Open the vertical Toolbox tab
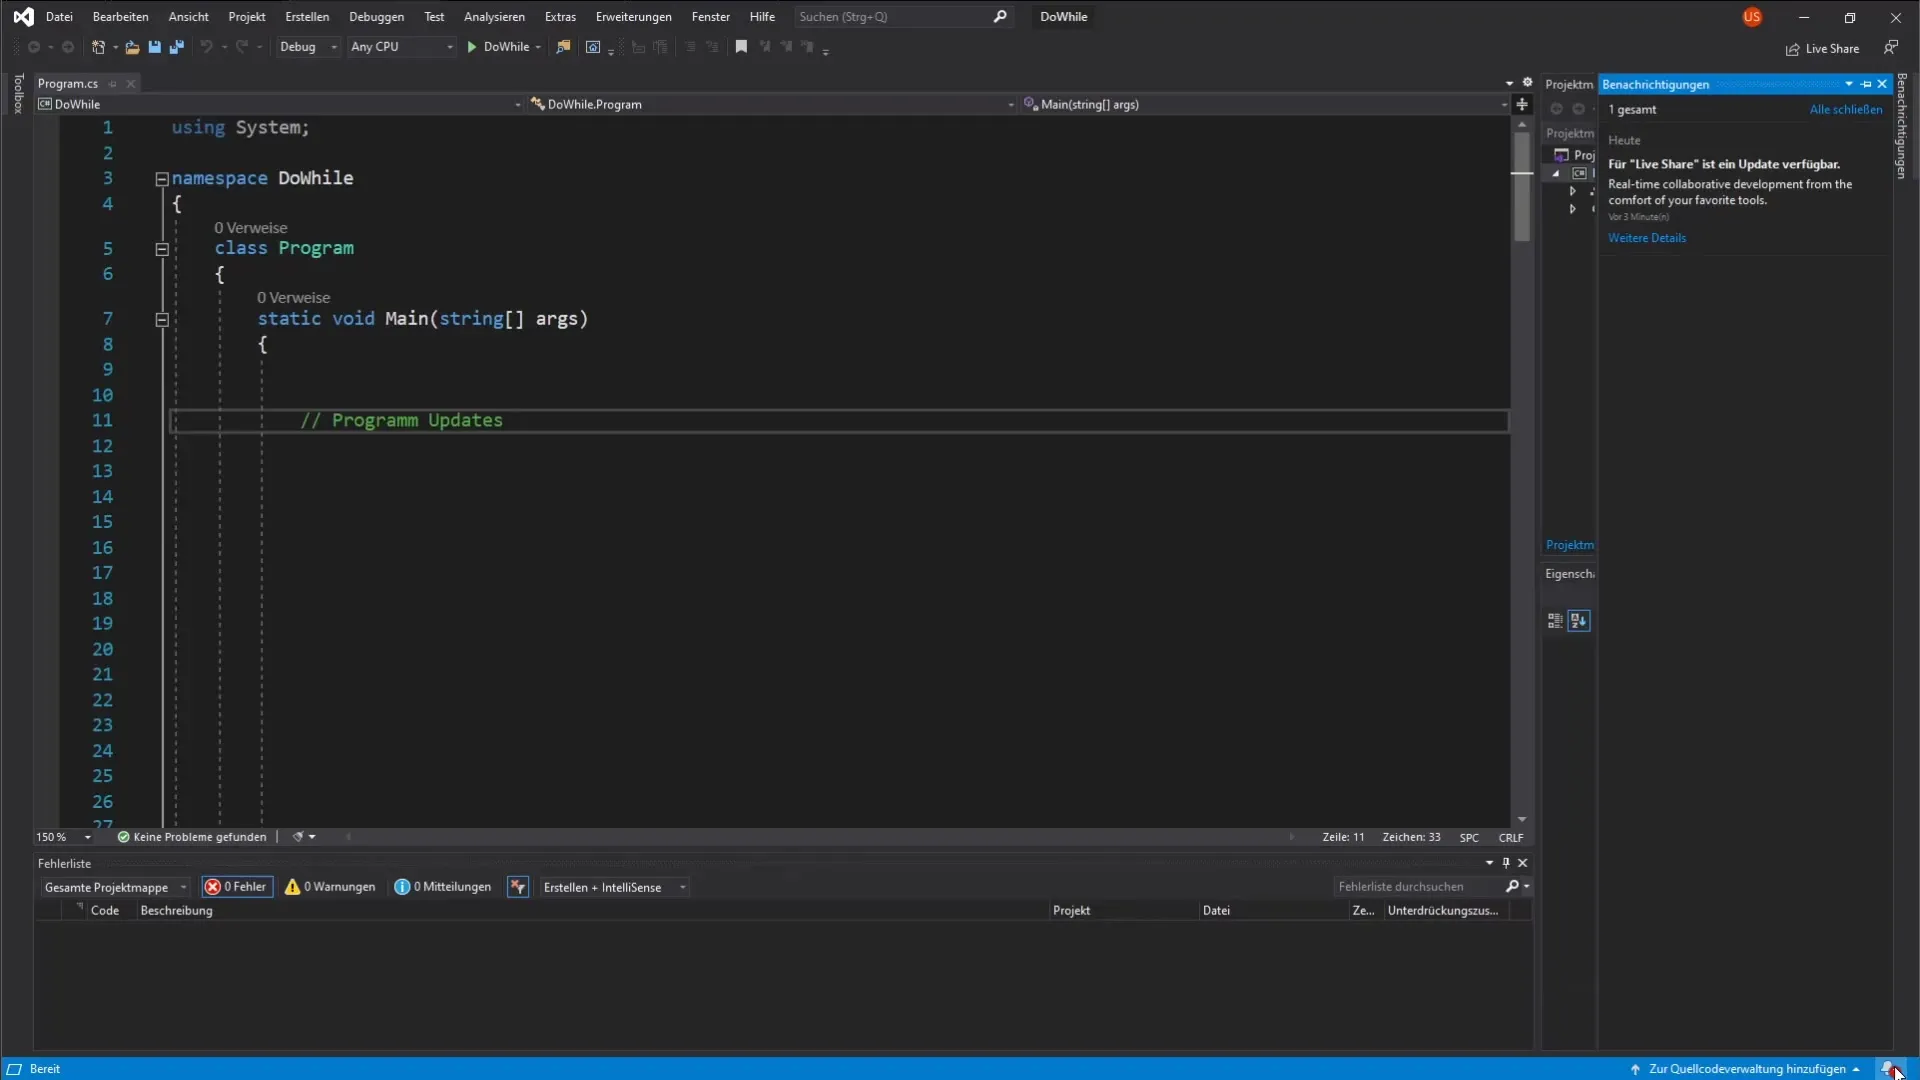 (x=18, y=93)
